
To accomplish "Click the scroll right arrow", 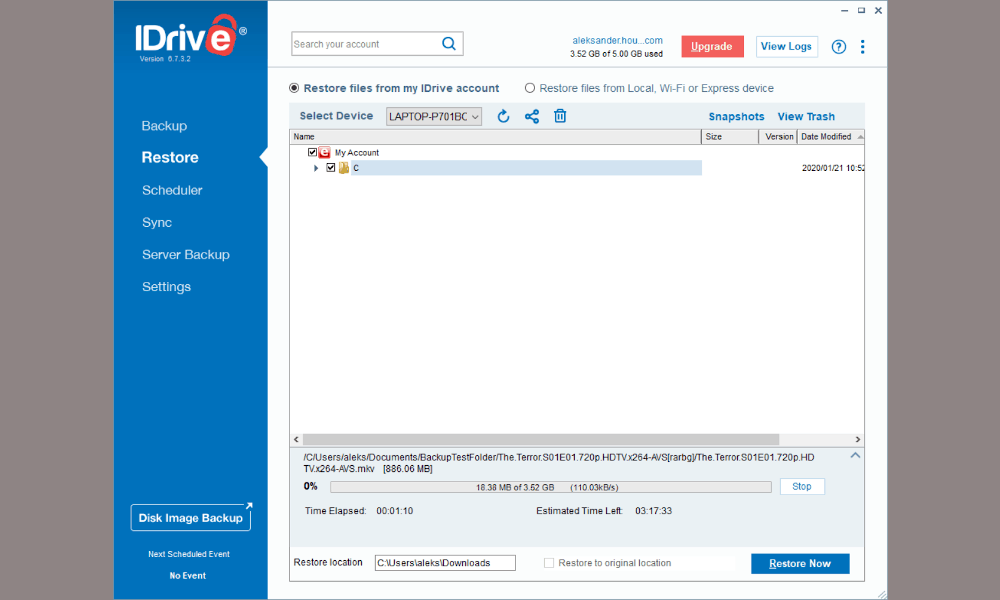I will (858, 439).
